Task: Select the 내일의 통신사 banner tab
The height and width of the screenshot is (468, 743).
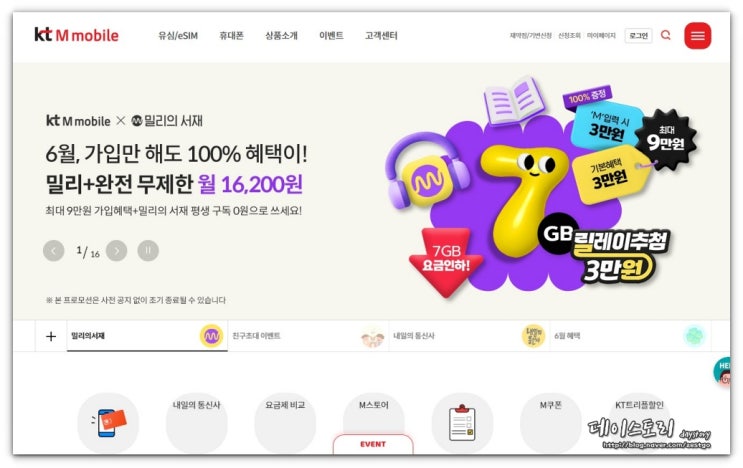Action: pos(469,336)
